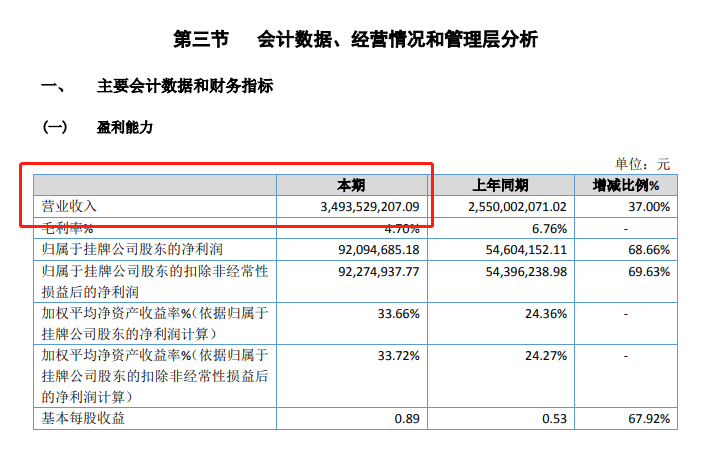Click the section title 第三节 会计数据、经营情况和管理层分析
The image size is (715, 455).
point(356,40)
